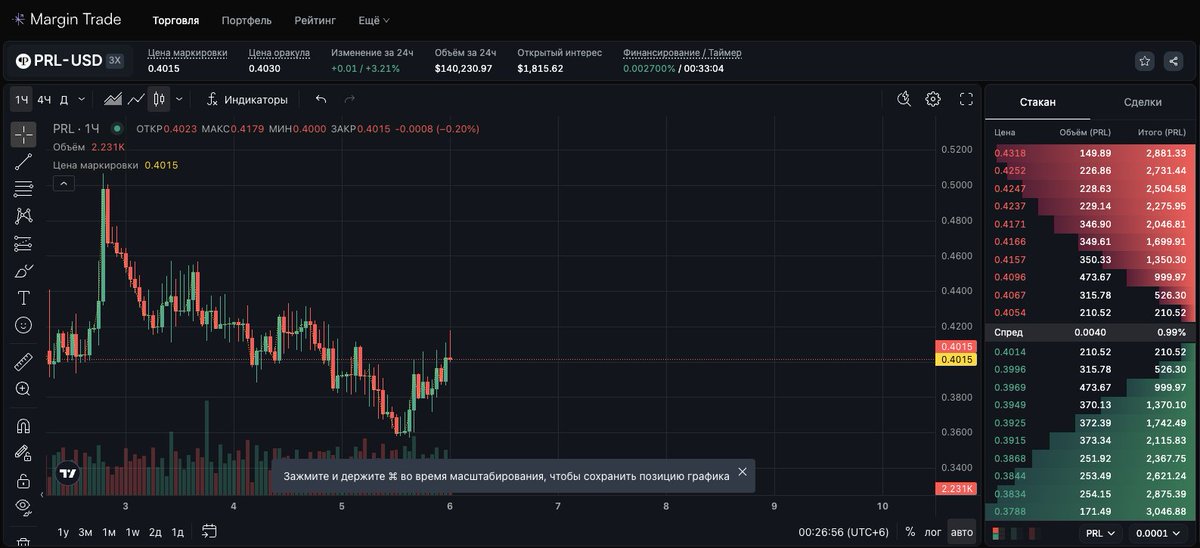Redo chart action
Viewport: 1200px width, 548px height.
[x=349, y=99]
